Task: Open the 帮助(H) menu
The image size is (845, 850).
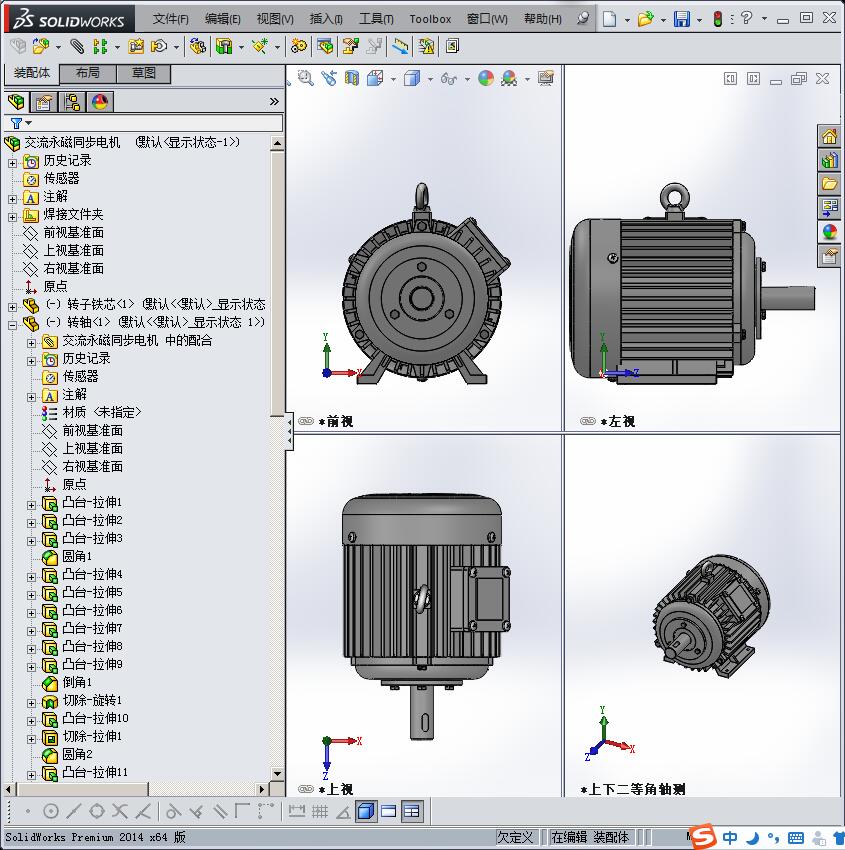Action: [543, 19]
